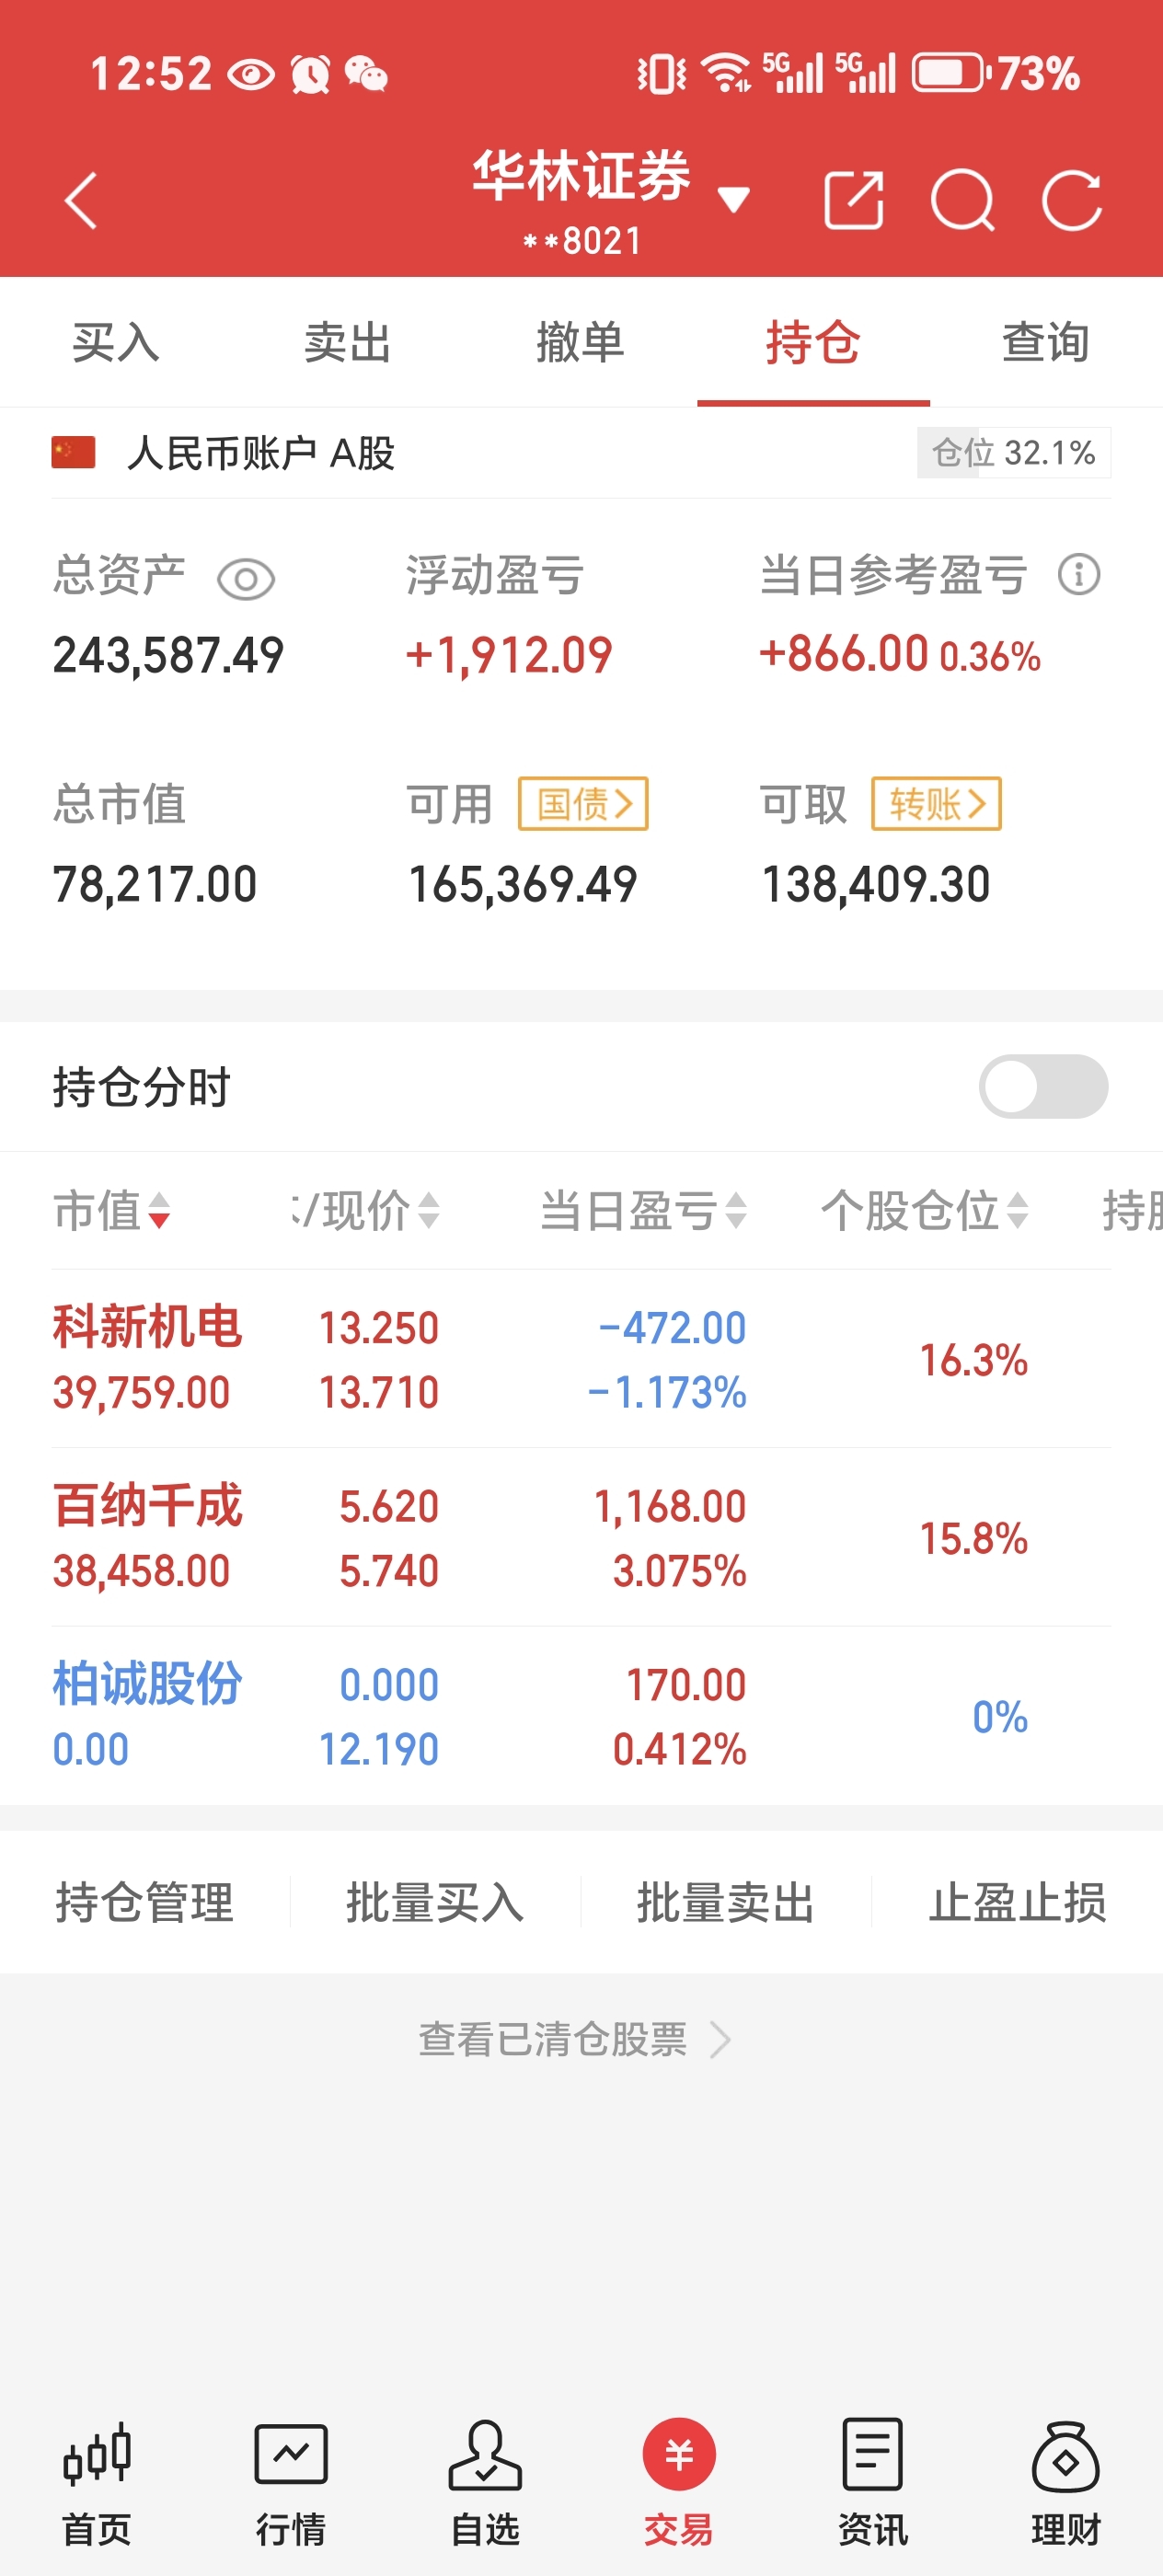
Task: Sort holdings by 个股仓位 column
Action: (925, 1211)
